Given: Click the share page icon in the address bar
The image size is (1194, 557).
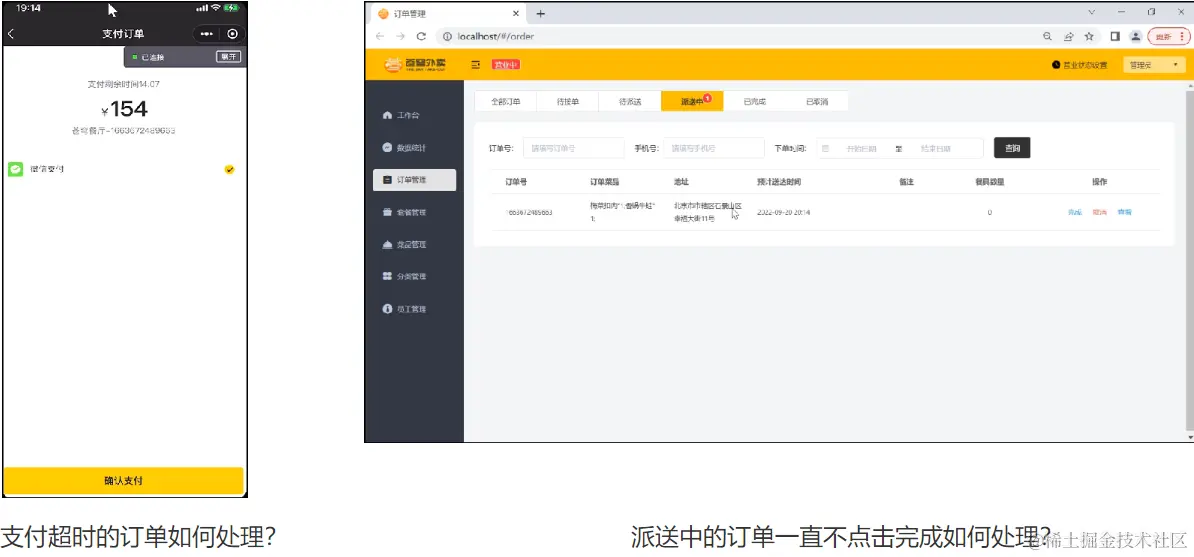Looking at the screenshot, I should point(1068,36).
